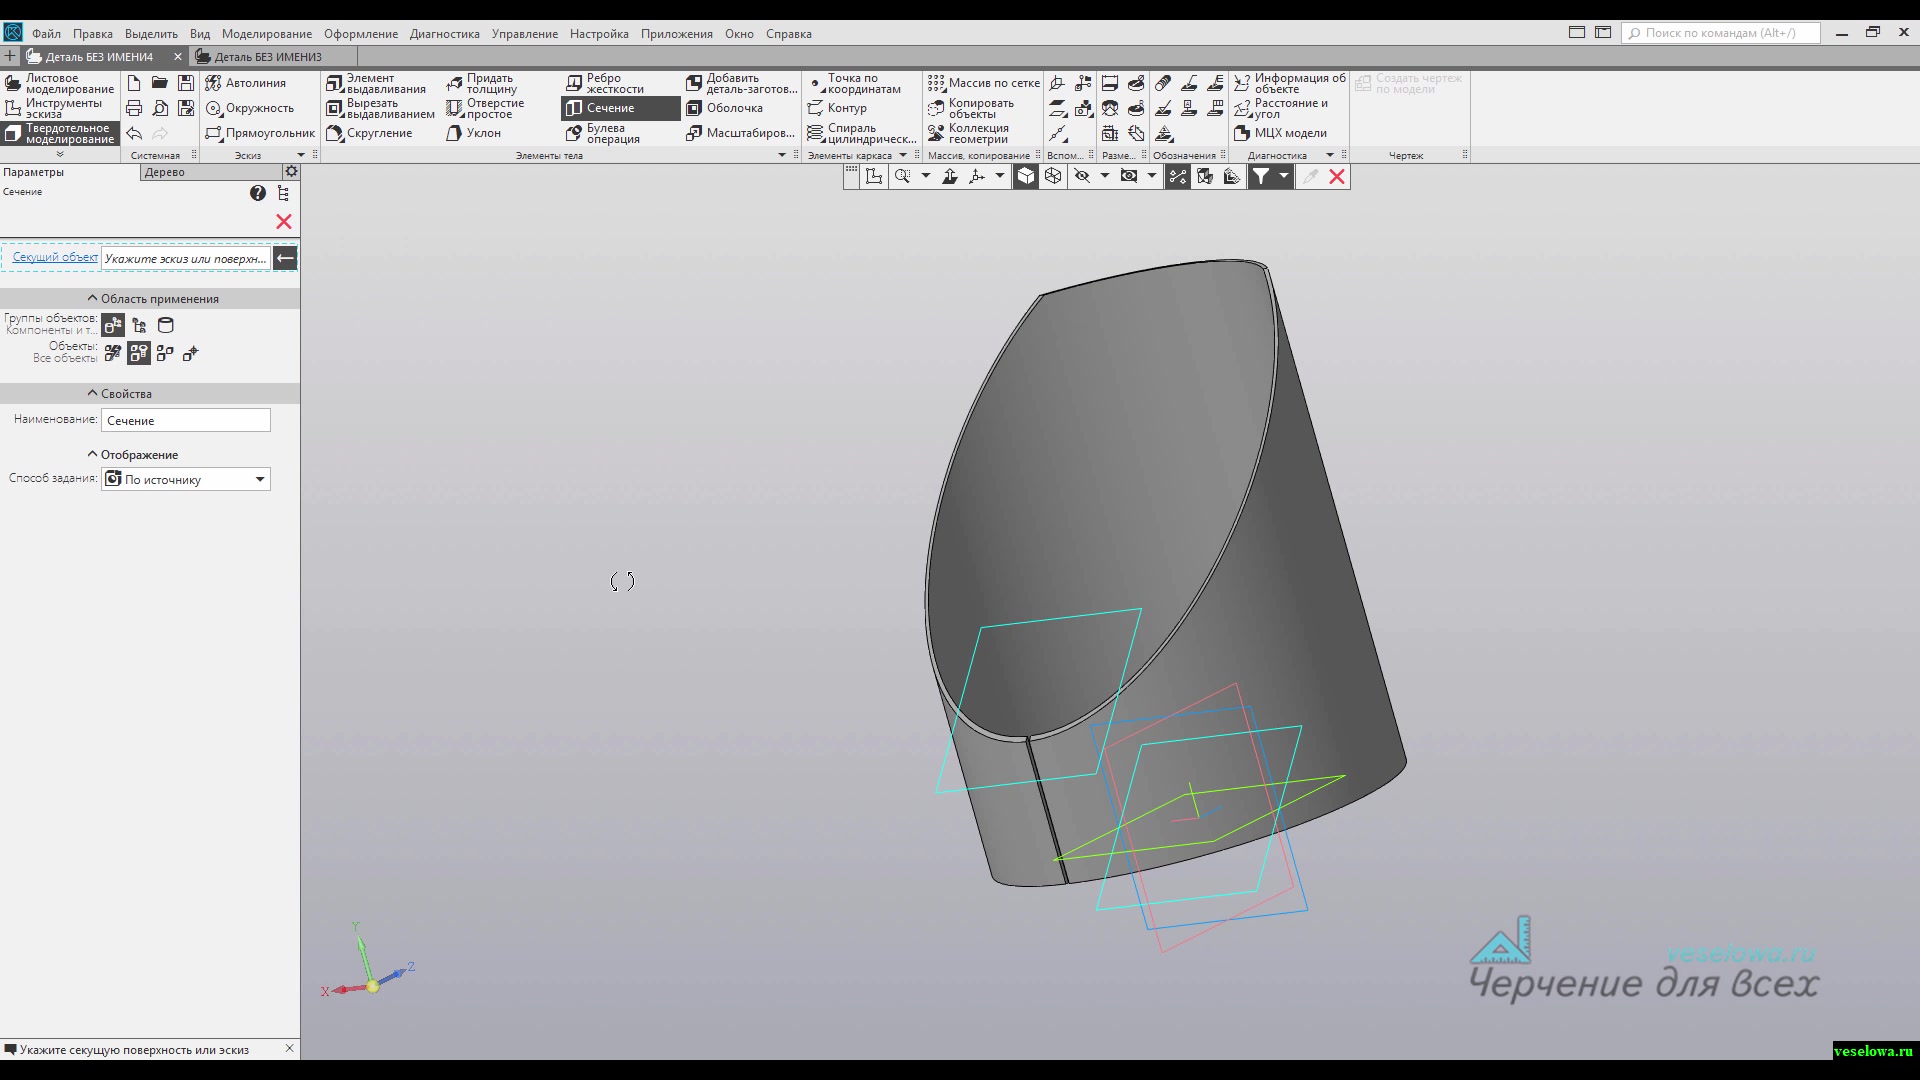The image size is (1920, 1080).
Task: Choose Булева операция command
Action: click(x=603, y=133)
